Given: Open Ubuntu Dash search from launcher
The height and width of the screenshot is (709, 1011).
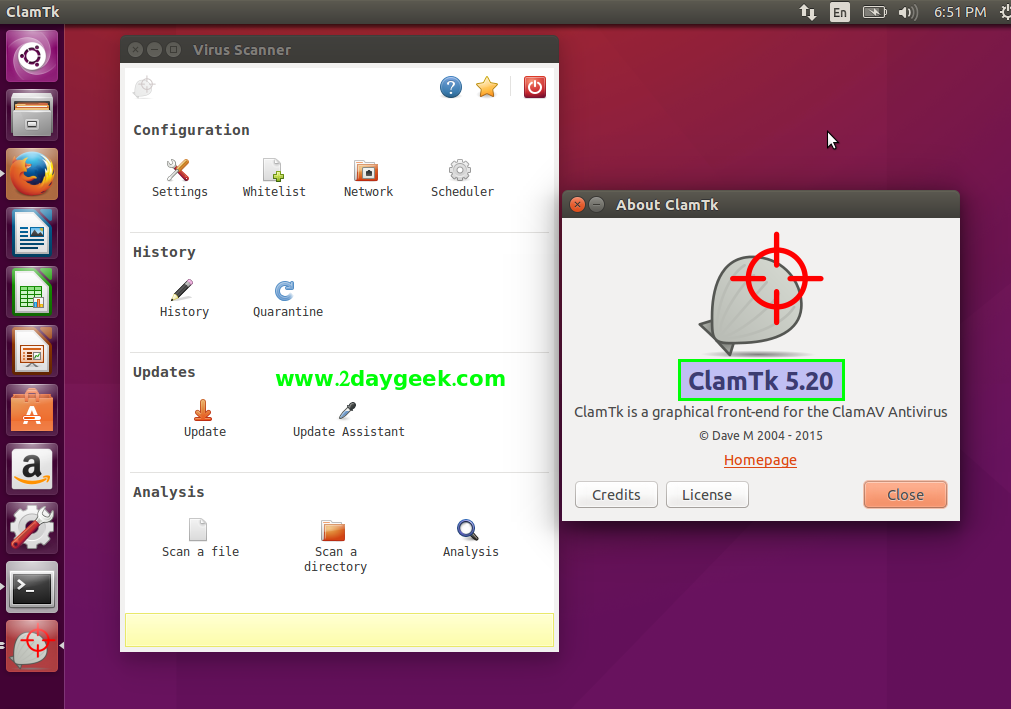Looking at the screenshot, I should (32, 55).
